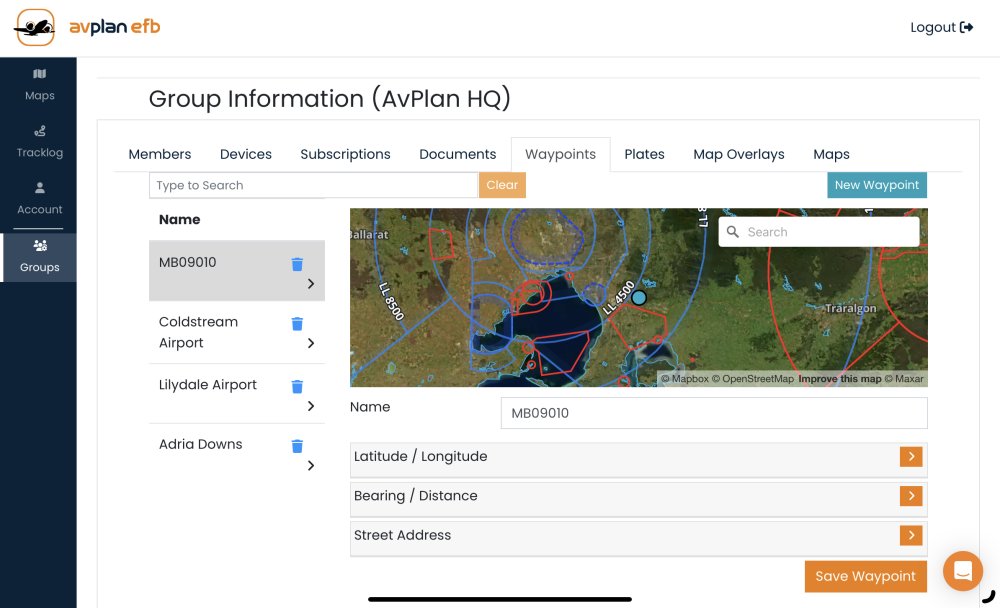Expand the Lilydale Airport row chevron
This screenshot has height=608, width=1000.
point(311,406)
